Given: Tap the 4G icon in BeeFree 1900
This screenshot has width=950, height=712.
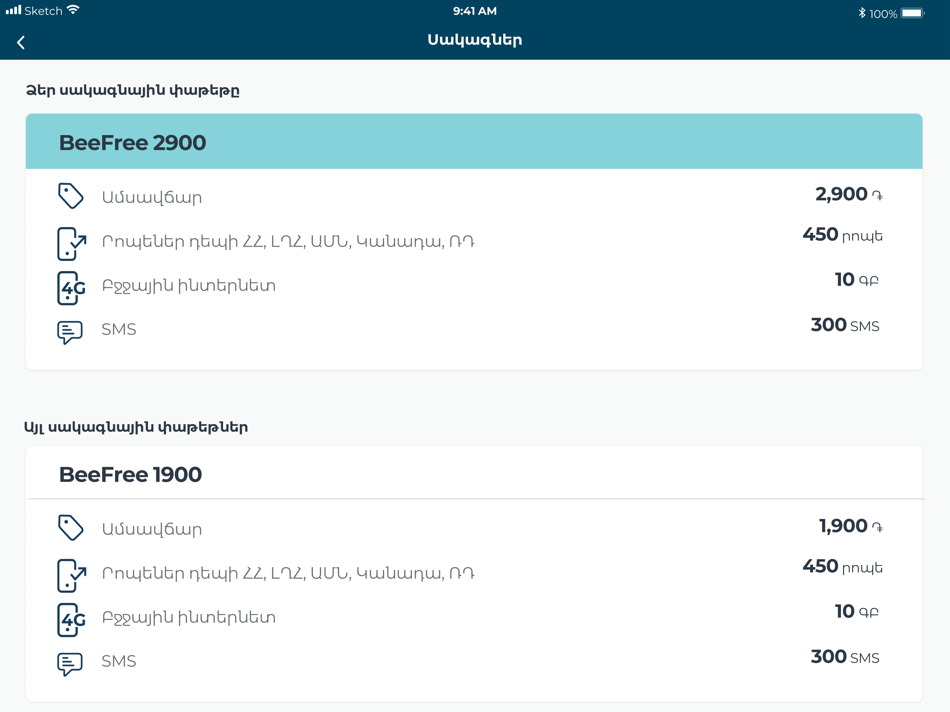Looking at the screenshot, I should [x=71, y=619].
